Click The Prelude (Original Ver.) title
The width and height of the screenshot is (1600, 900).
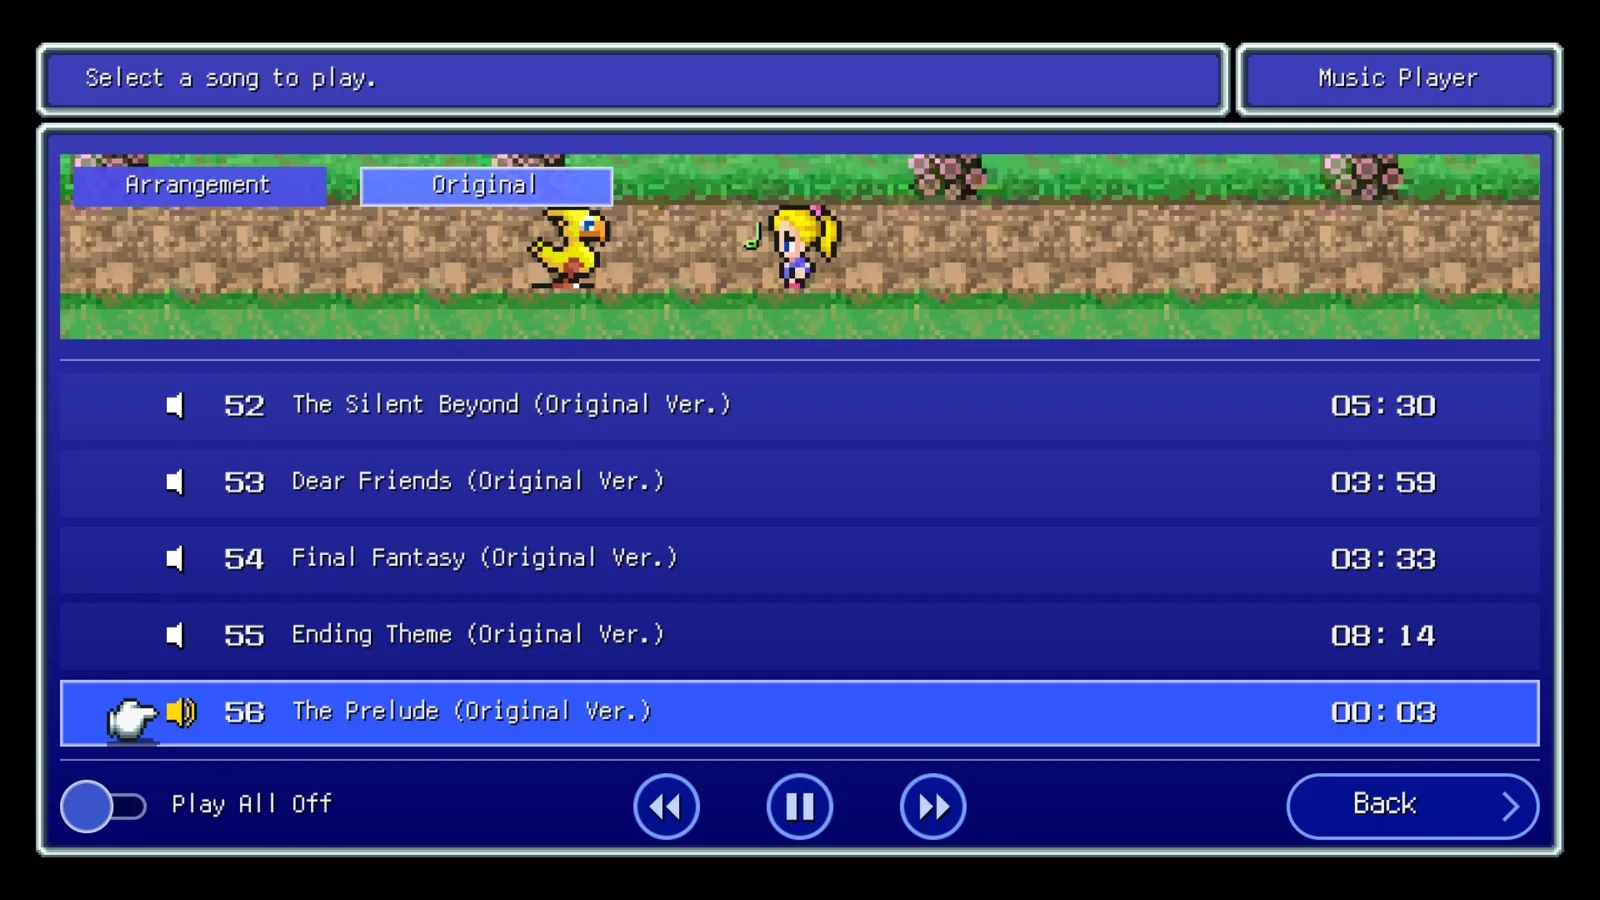472,712
